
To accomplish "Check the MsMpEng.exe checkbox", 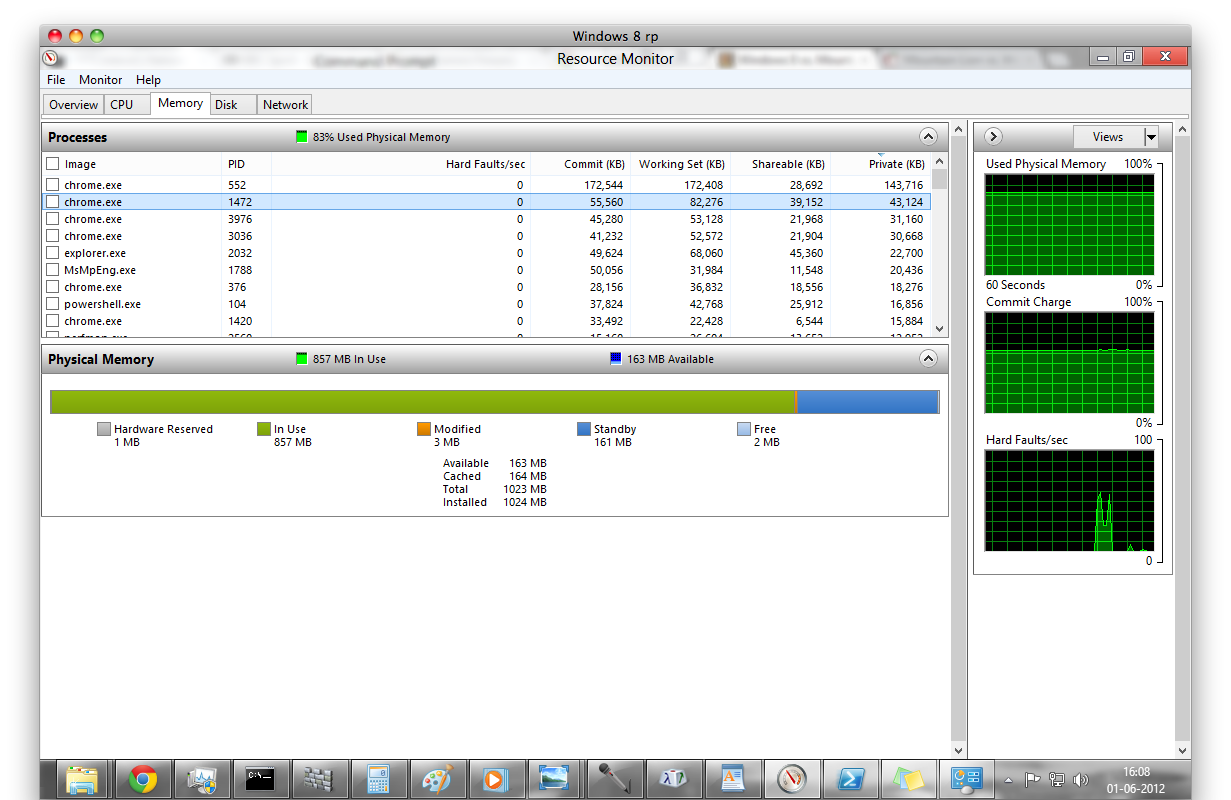I will click(53, 269).
